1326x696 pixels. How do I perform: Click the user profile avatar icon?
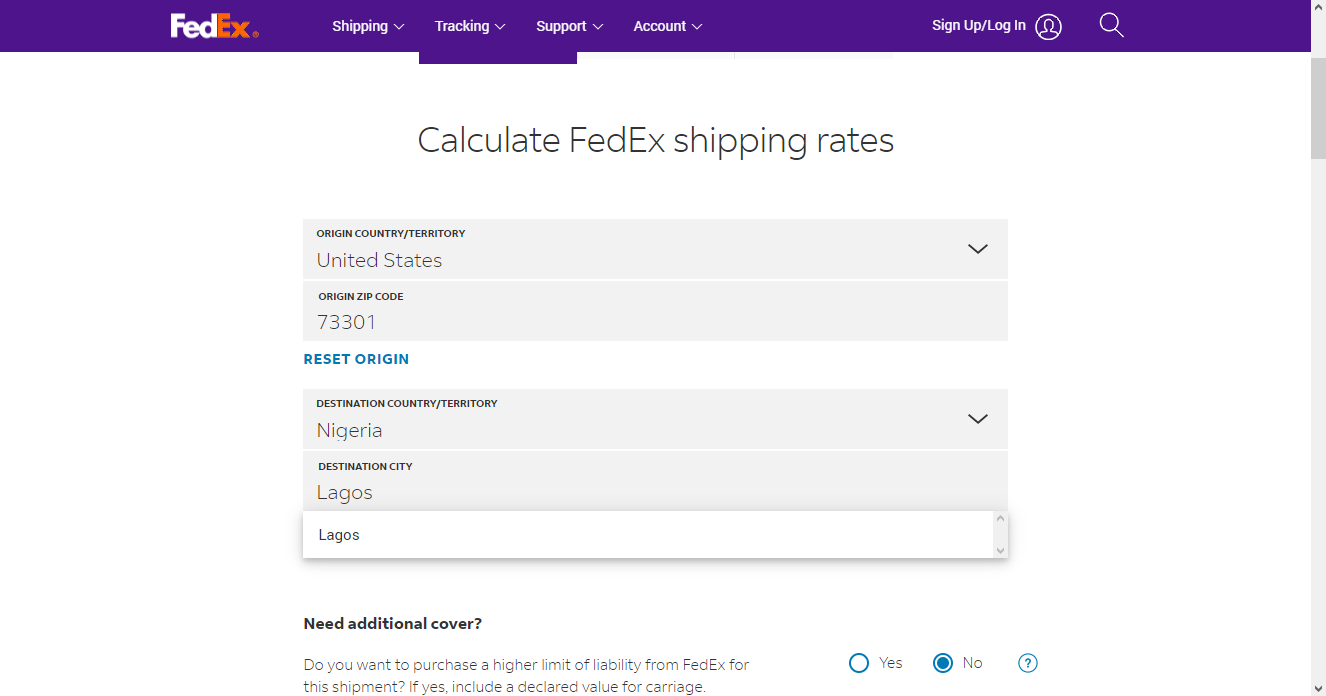coord(1048,26)
